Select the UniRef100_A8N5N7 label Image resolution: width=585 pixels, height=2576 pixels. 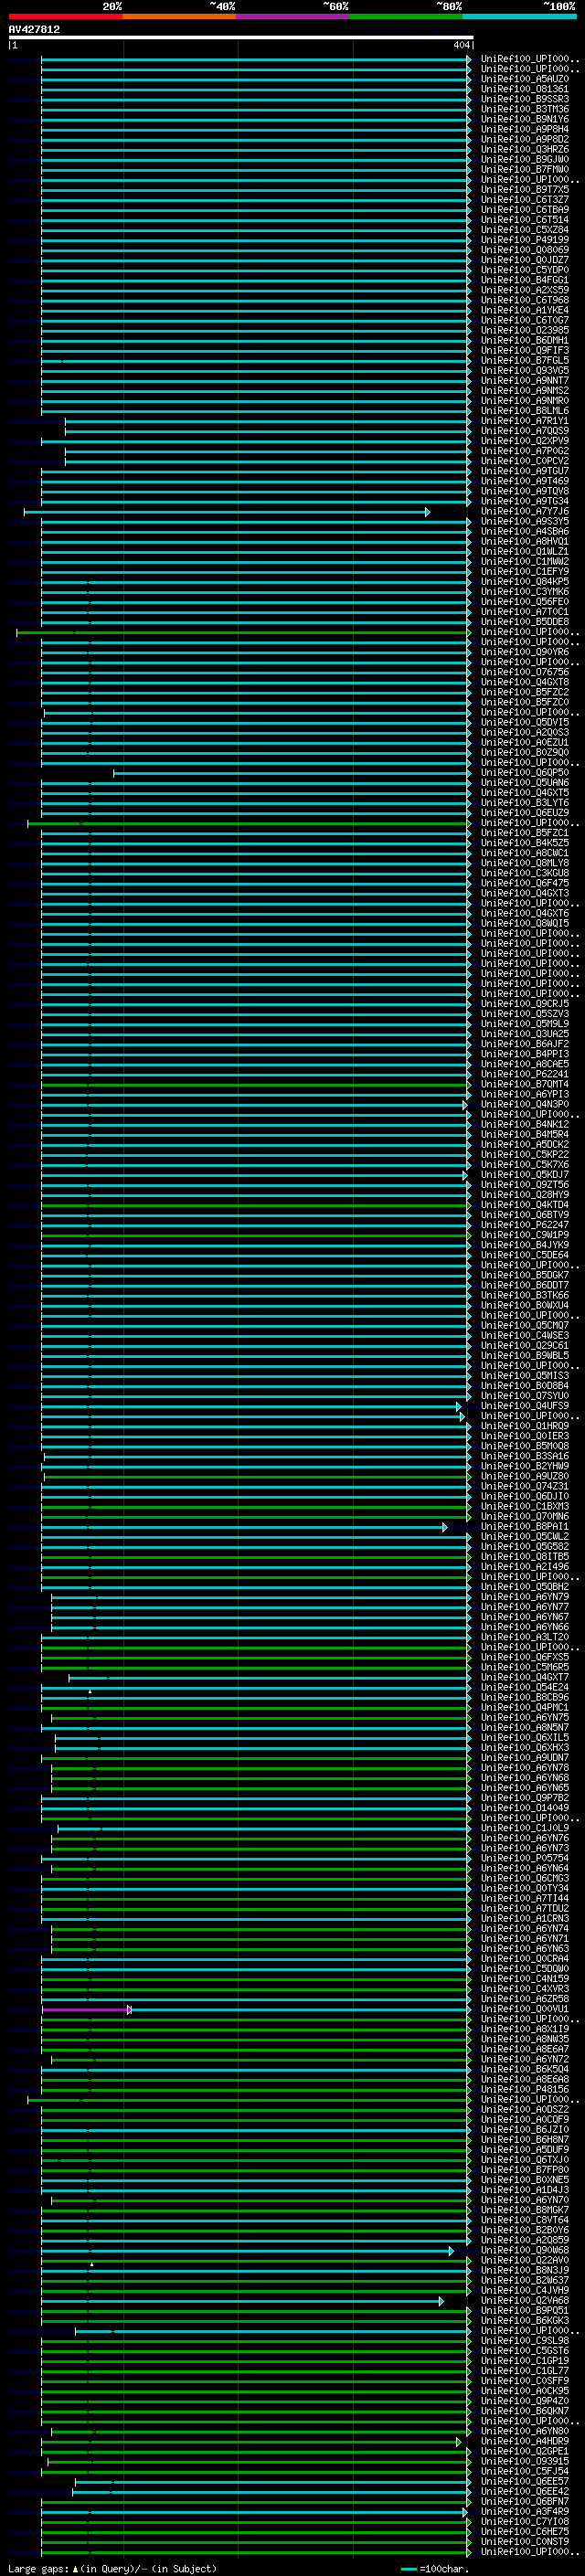click(525, 1727)
